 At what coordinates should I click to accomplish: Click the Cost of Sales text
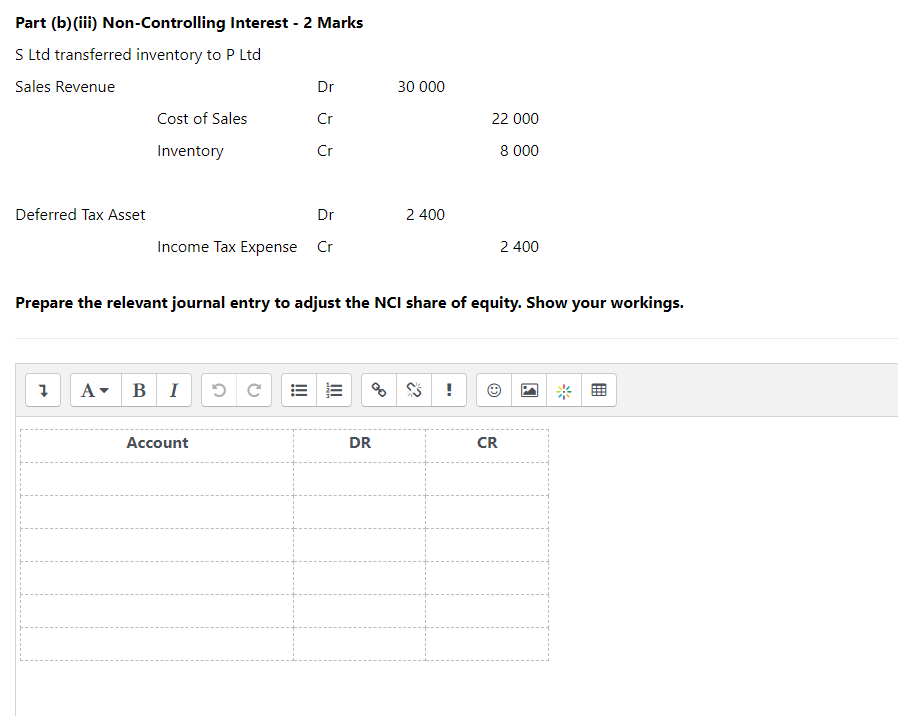202,119
